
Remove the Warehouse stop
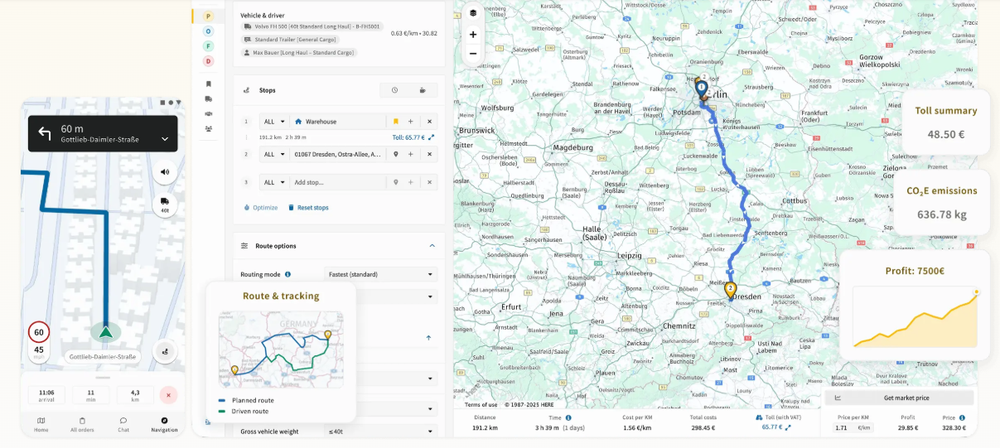pos(429,121)
